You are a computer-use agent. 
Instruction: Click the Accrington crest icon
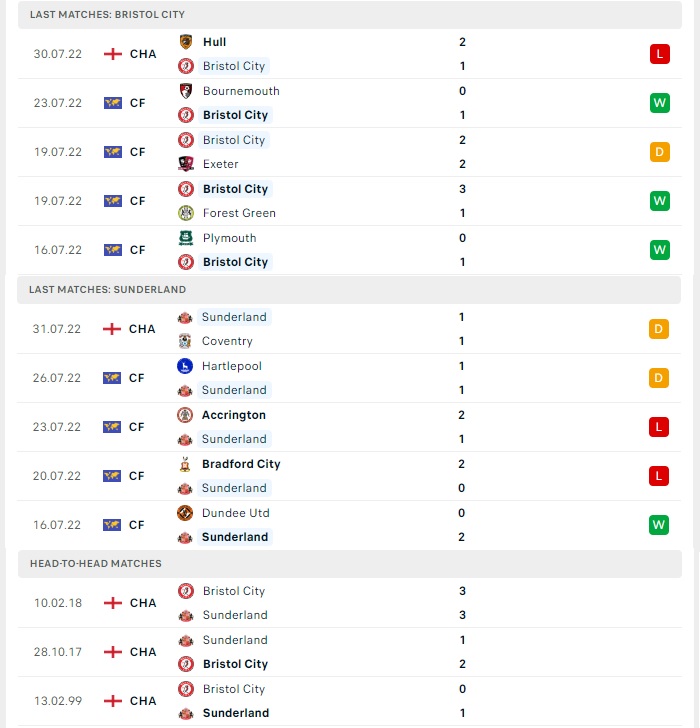click(185, 415)
